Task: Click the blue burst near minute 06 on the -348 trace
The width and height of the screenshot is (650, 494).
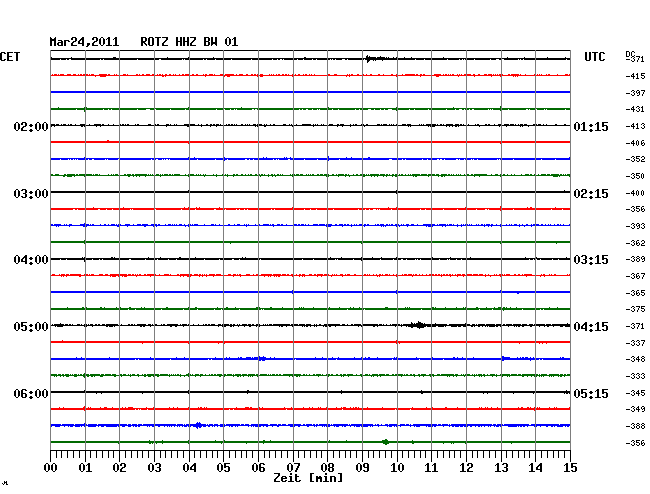Action: [262, 358]
